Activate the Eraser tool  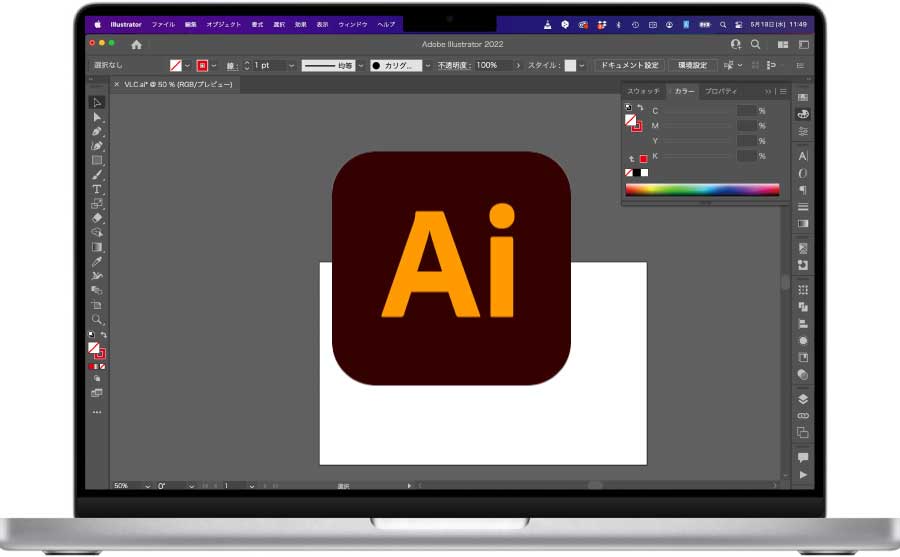point(97,217)
